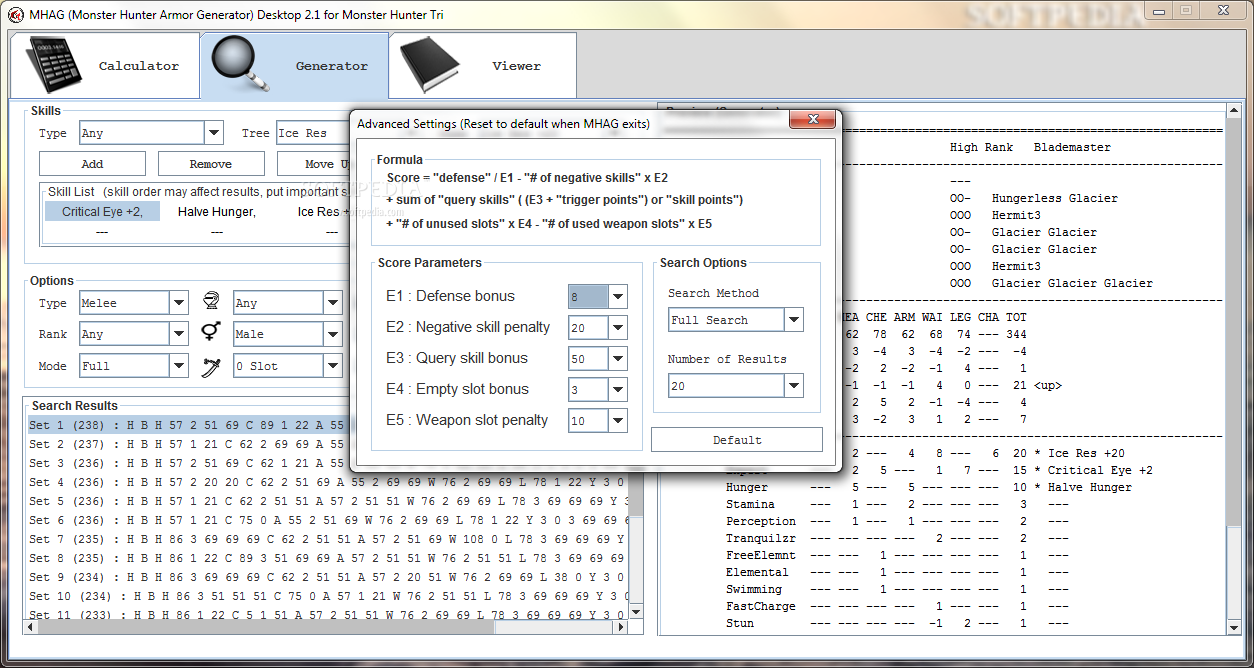This screenshot has height=668, width=1254.
Task: Click the Default button in Advanced Settings
Action: (737, 440)
